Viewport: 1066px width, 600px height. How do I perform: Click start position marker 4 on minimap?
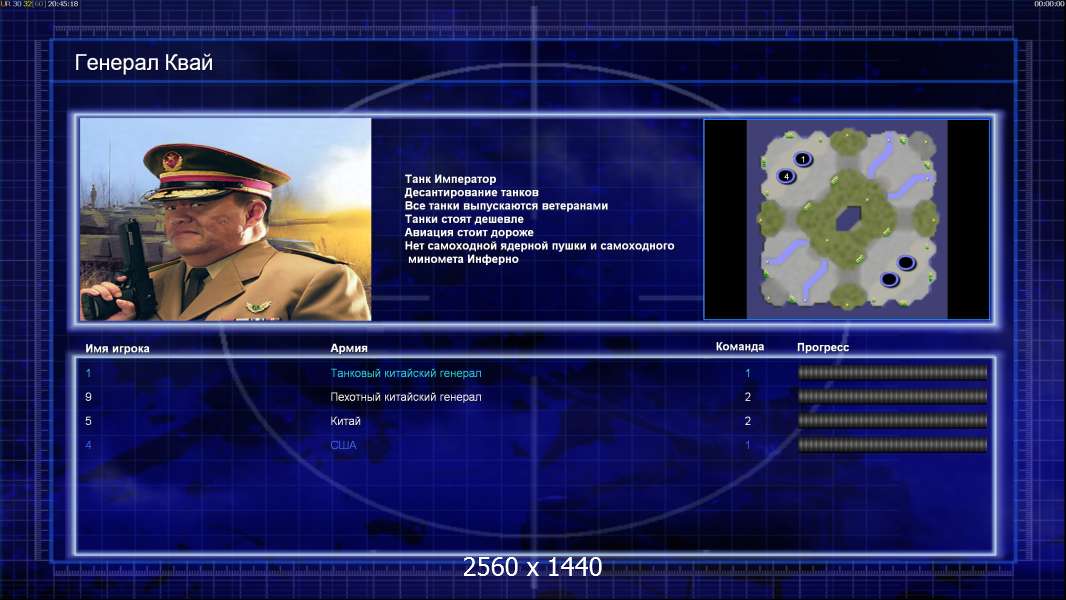[786, 177]
